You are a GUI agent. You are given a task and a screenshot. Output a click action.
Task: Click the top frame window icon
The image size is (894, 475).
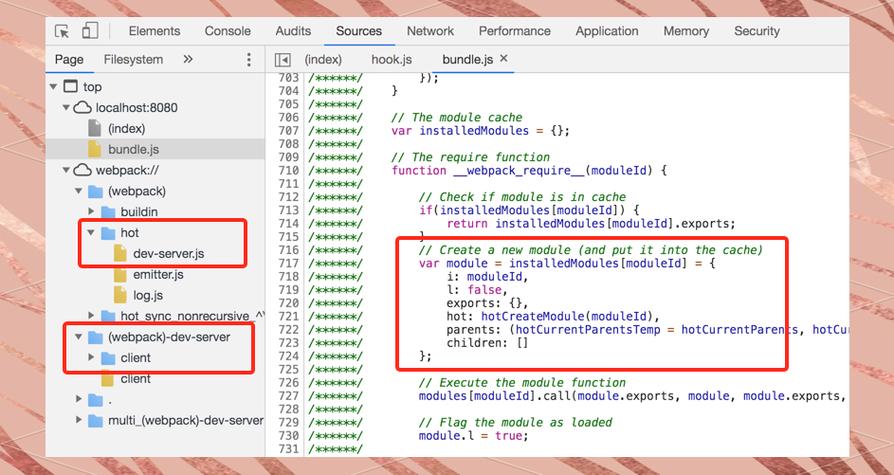pyautogui.click(x=70, y=86)
